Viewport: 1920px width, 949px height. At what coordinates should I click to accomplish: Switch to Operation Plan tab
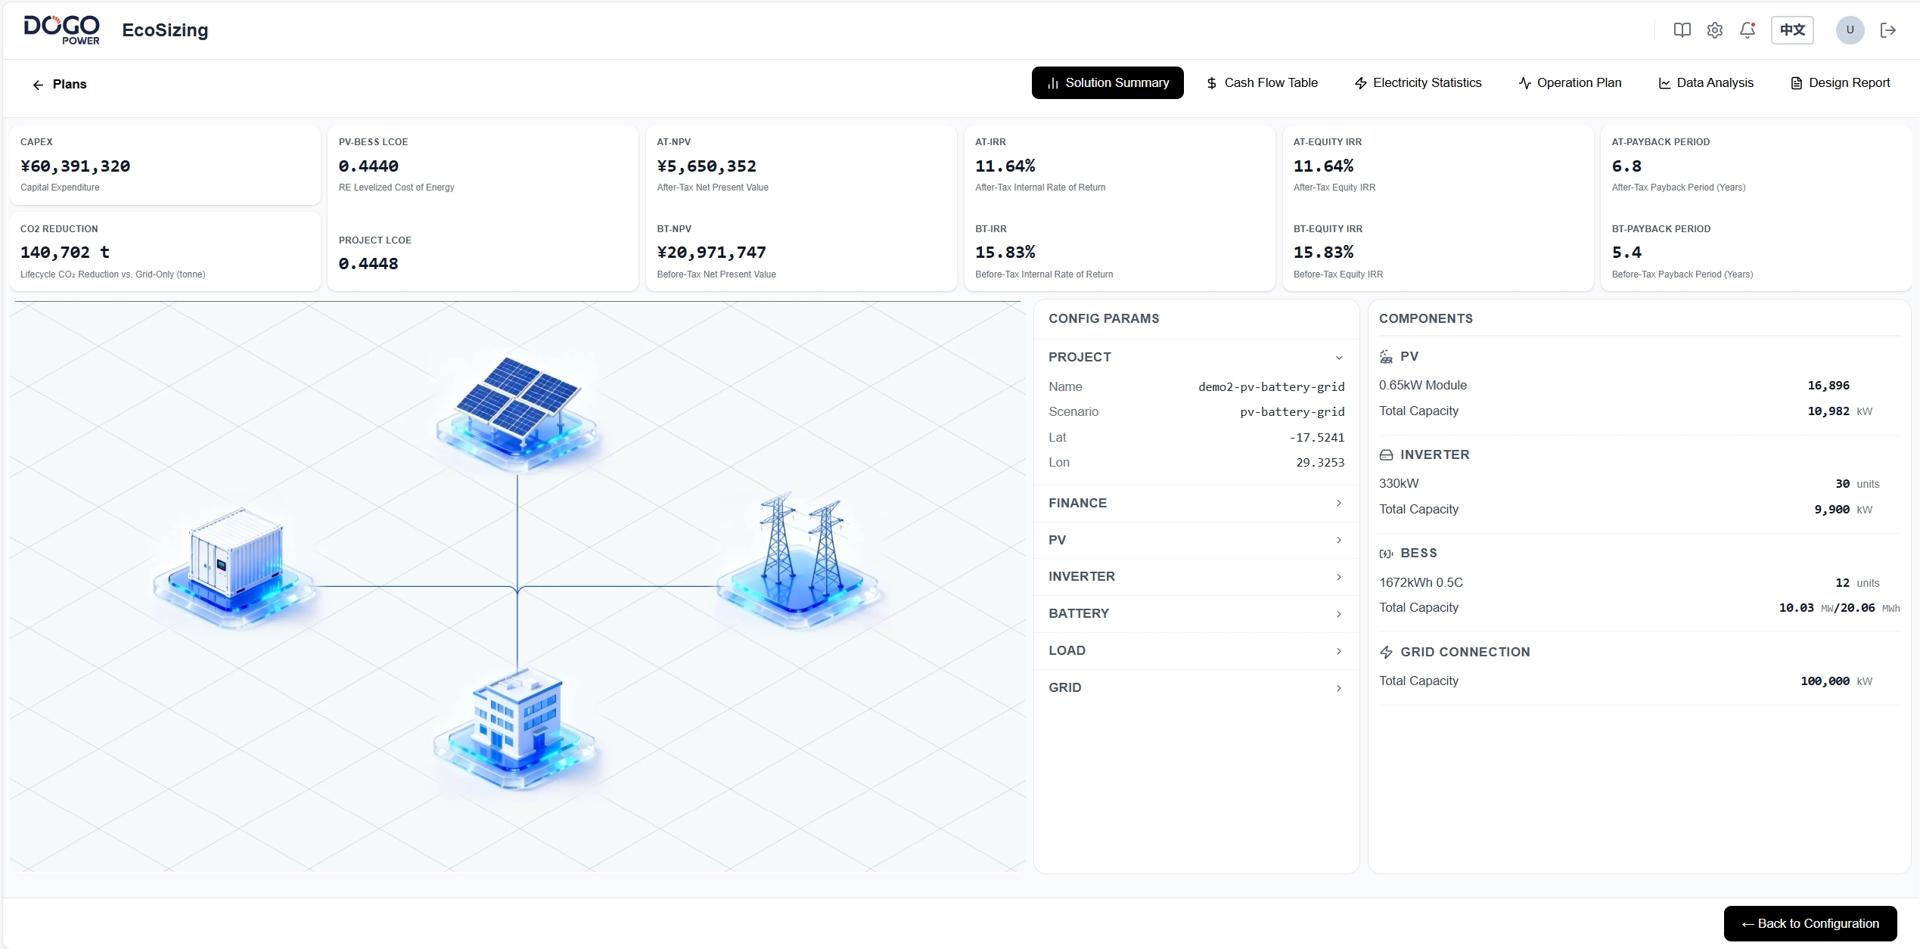click(1570, 83)
